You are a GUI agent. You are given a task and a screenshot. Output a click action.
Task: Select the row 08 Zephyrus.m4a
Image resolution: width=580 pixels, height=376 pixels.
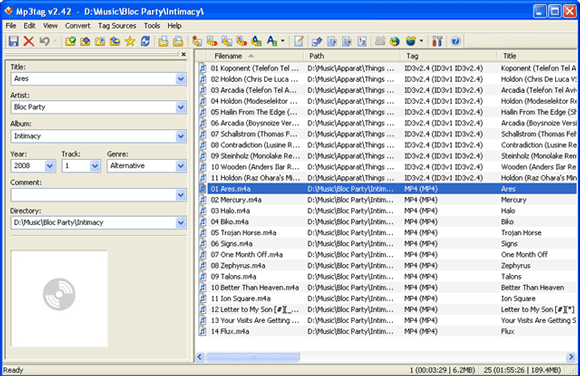point(387,266)
